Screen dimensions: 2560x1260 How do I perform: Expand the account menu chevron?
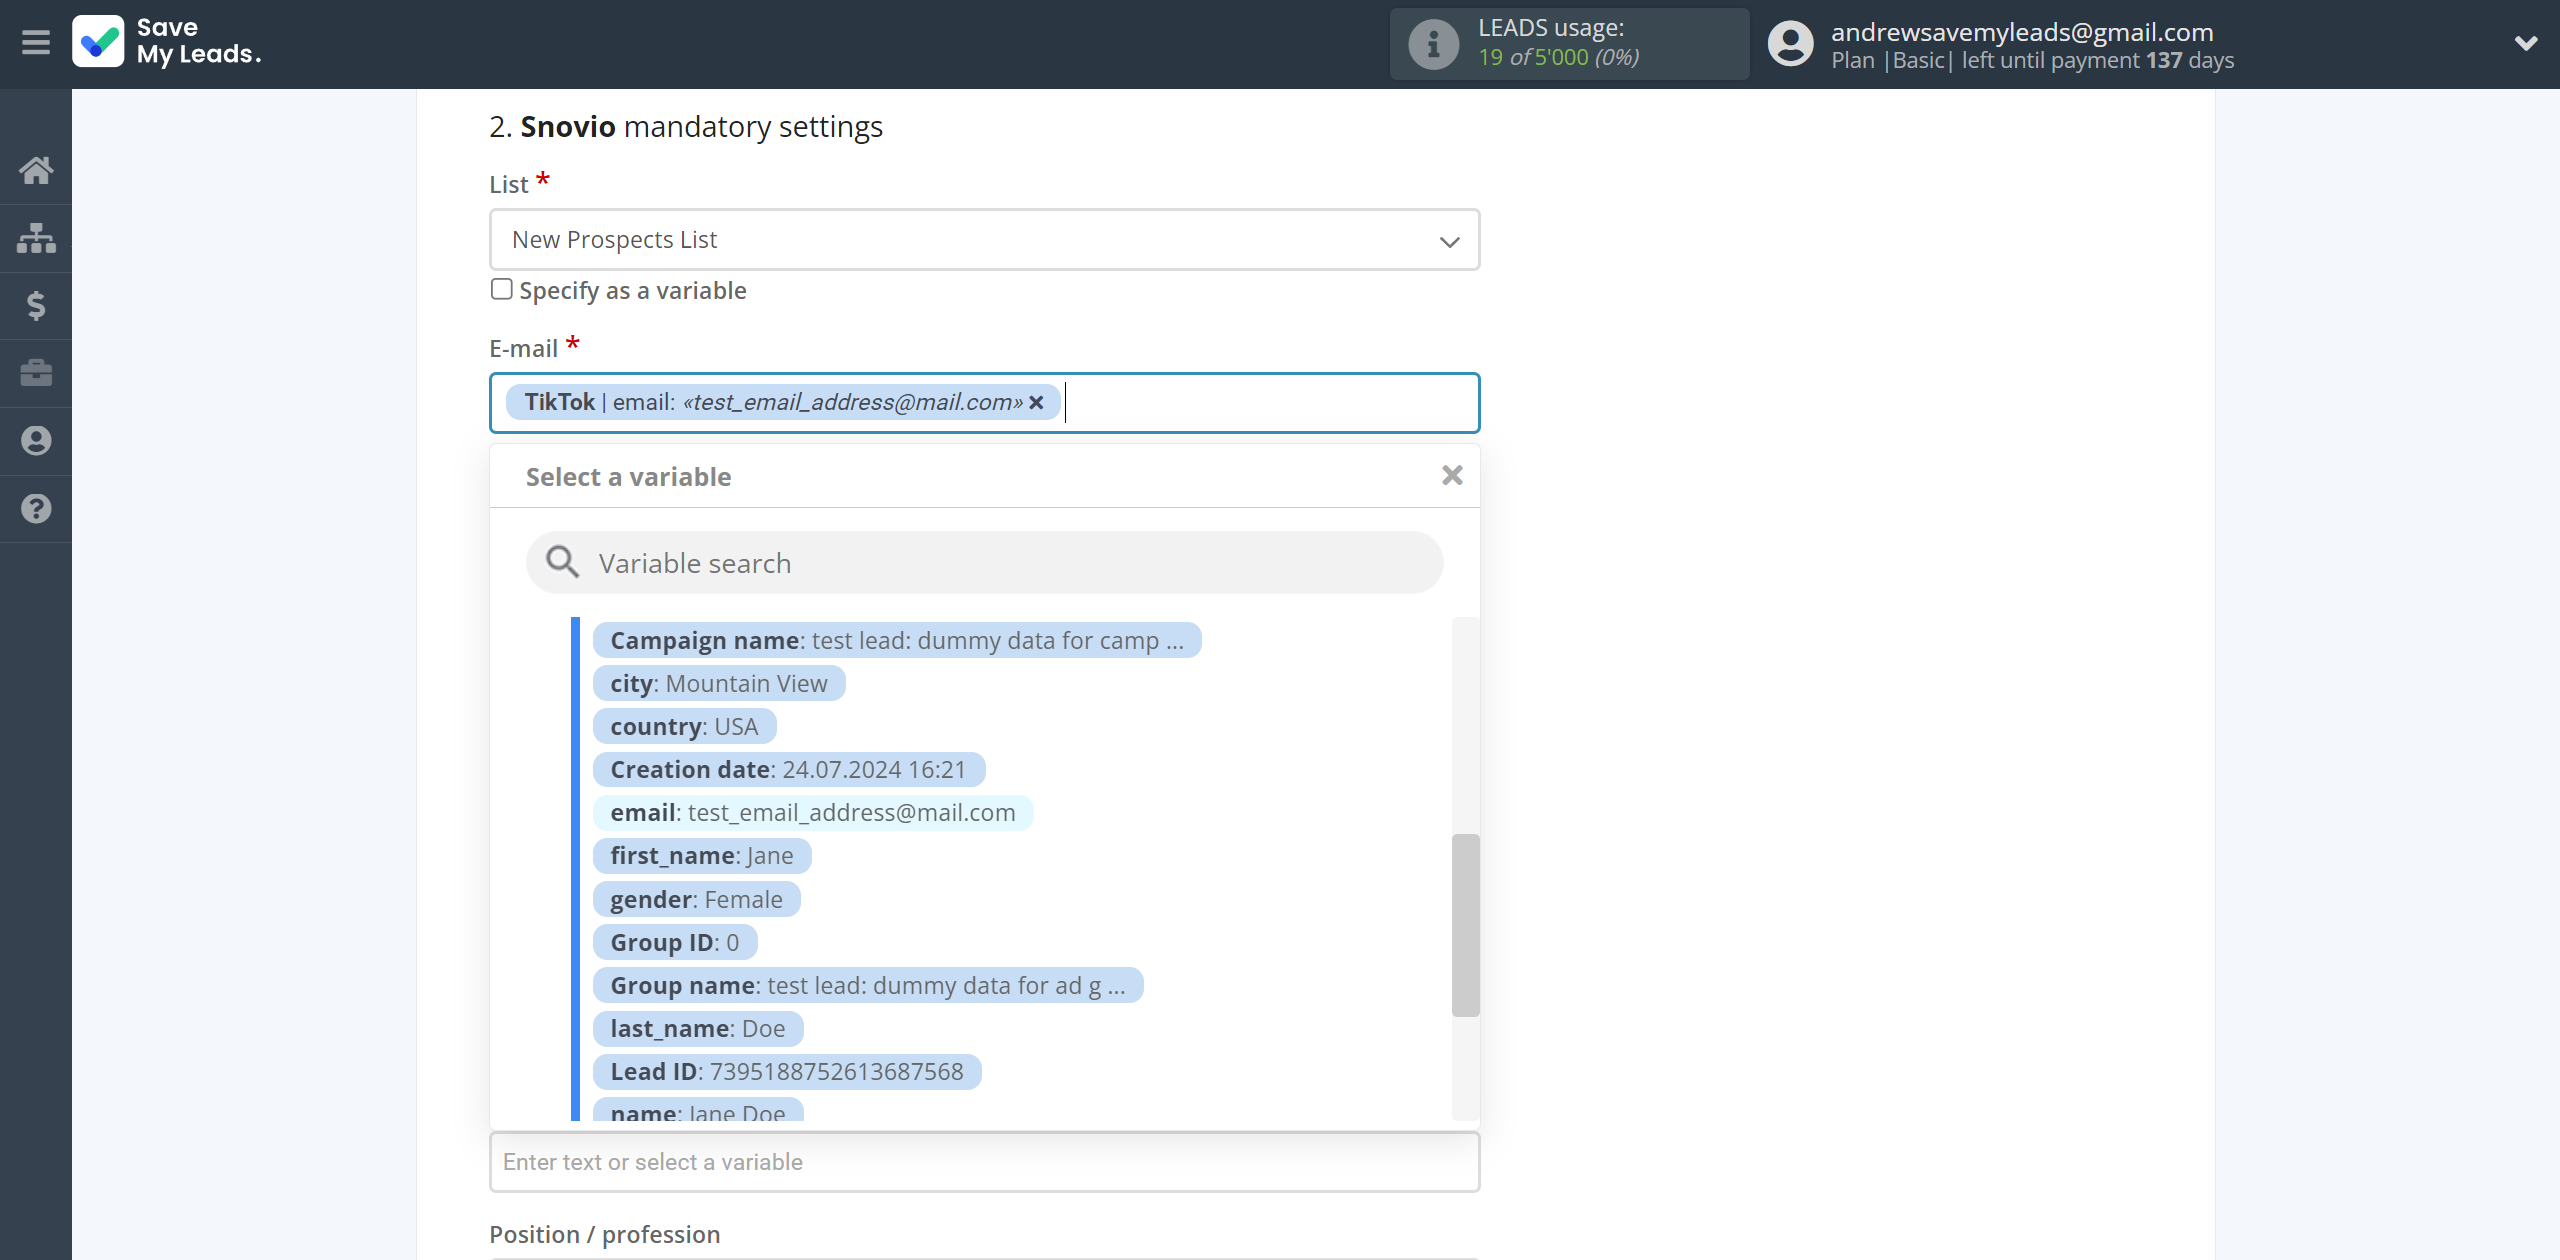2526,44
